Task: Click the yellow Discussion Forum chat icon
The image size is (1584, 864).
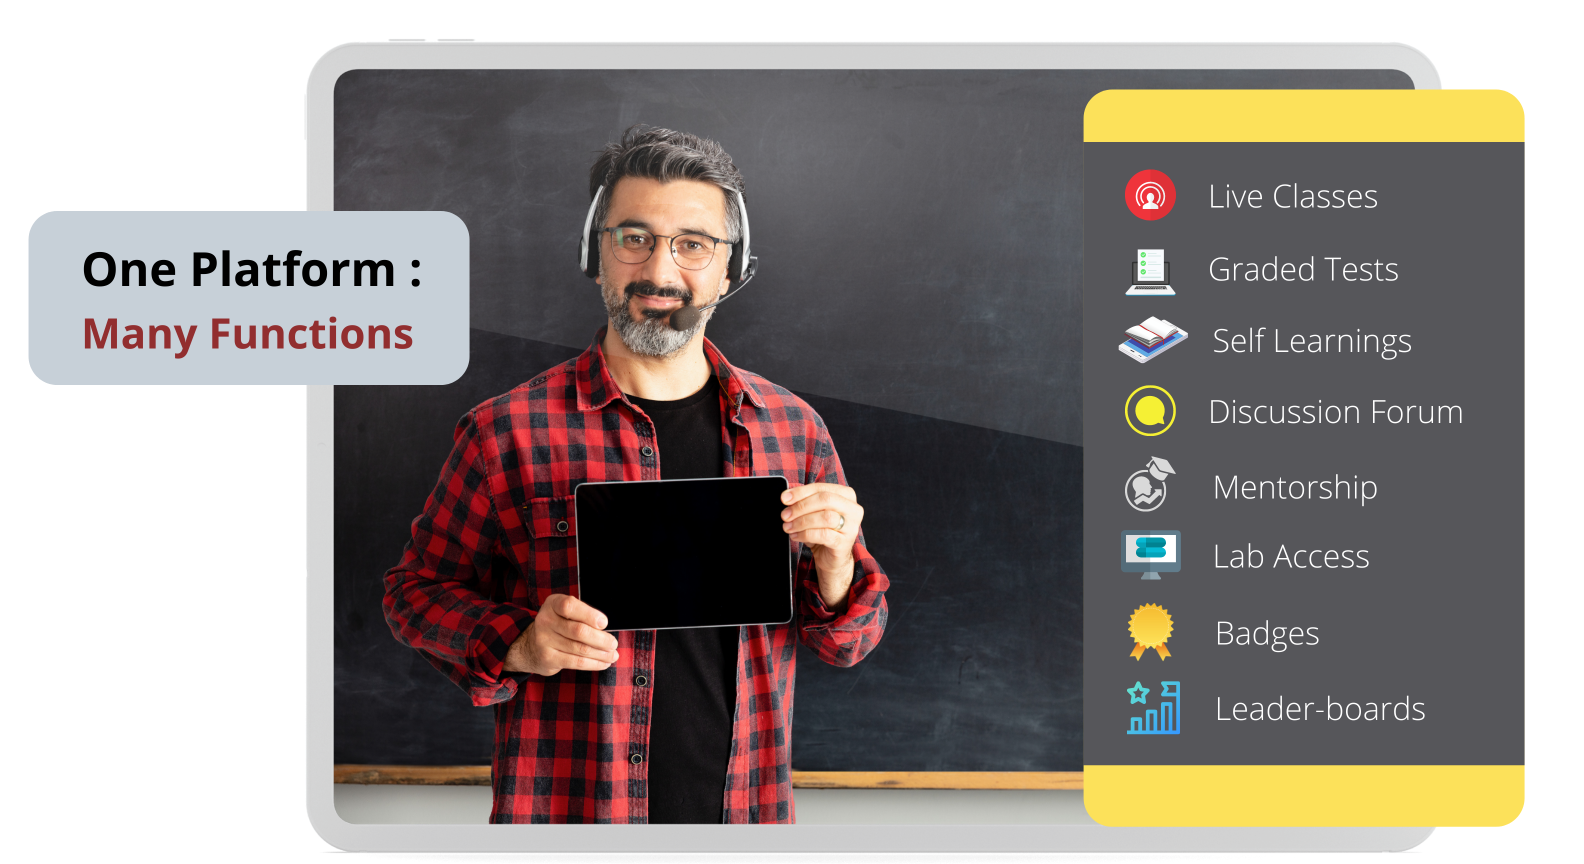Action: tap(1150, 411)
